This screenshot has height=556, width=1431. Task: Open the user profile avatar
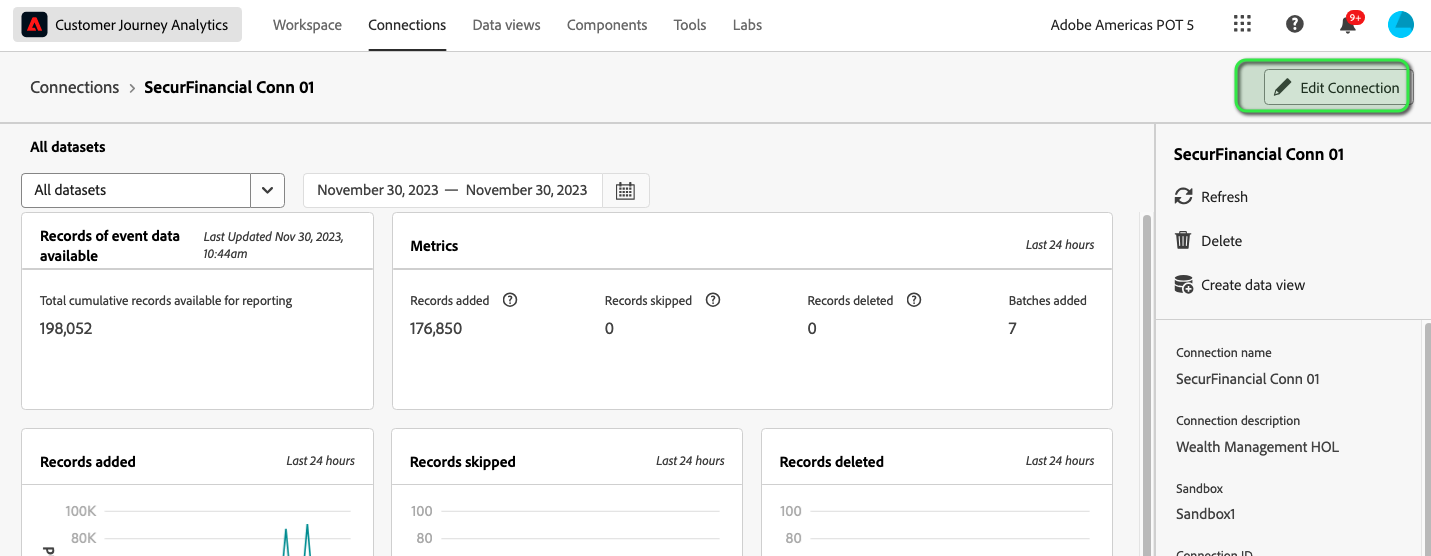(x=1401, y=25)
